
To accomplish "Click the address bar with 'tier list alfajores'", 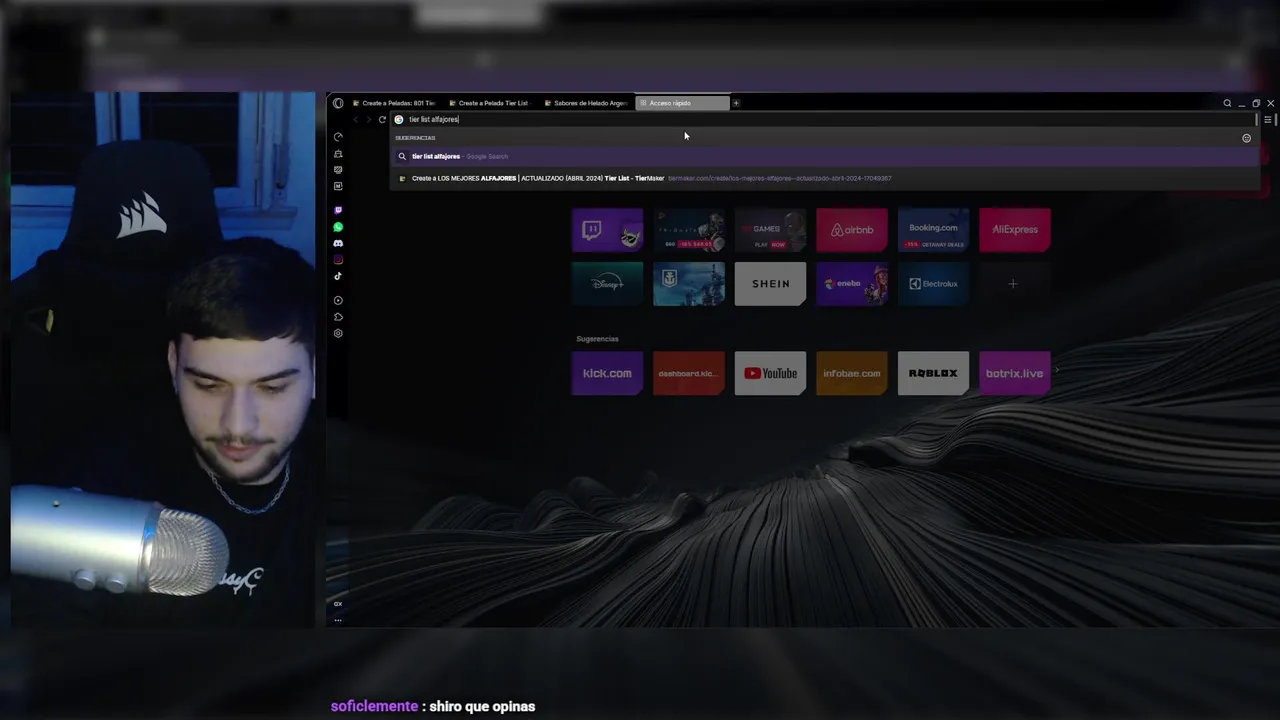I will 825,119.
